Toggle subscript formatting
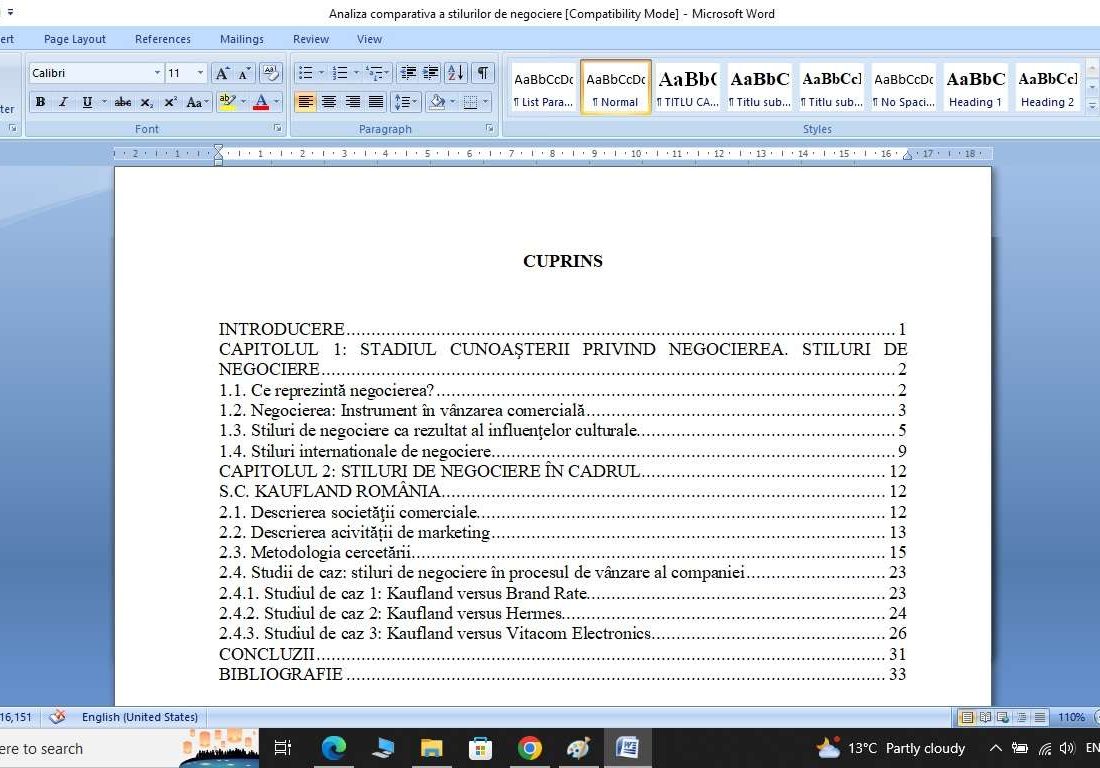The width and height of the screenshot is (1100, 768). 147,102
